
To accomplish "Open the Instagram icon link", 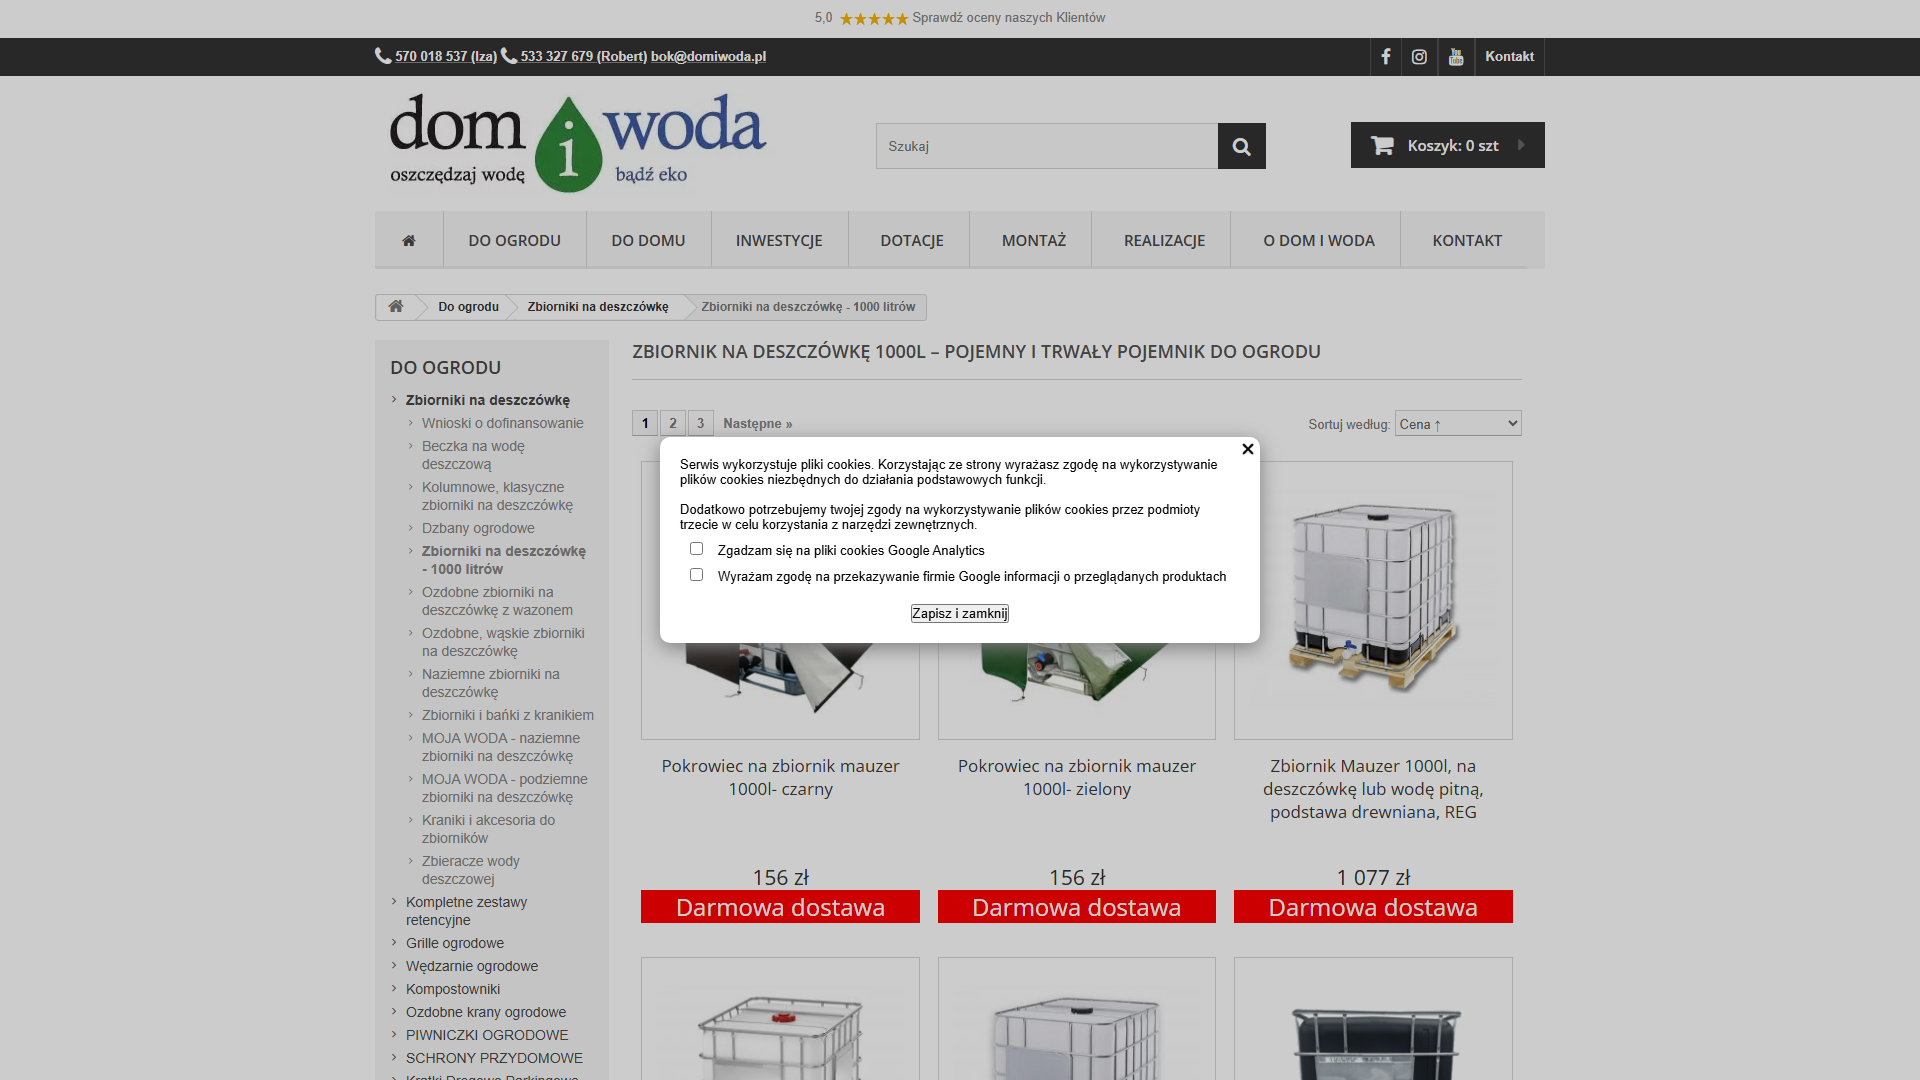I will (1419, 57).
